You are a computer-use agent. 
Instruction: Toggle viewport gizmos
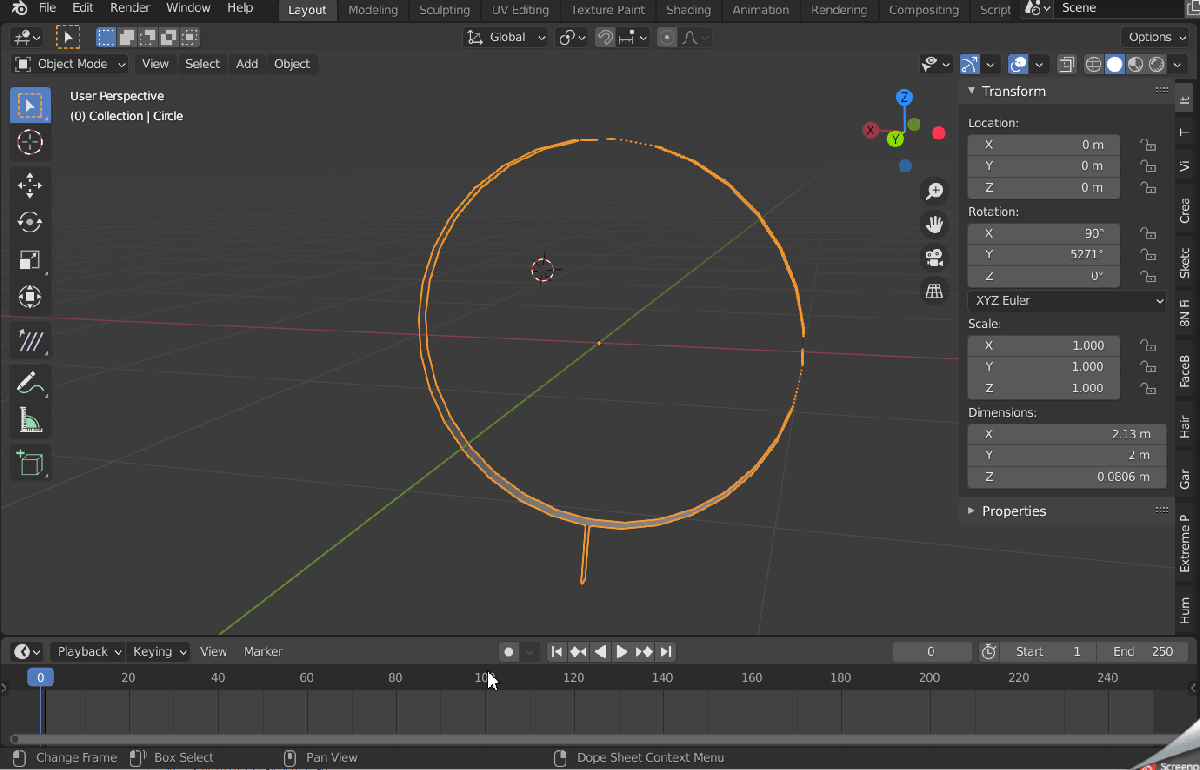point(969,64)
